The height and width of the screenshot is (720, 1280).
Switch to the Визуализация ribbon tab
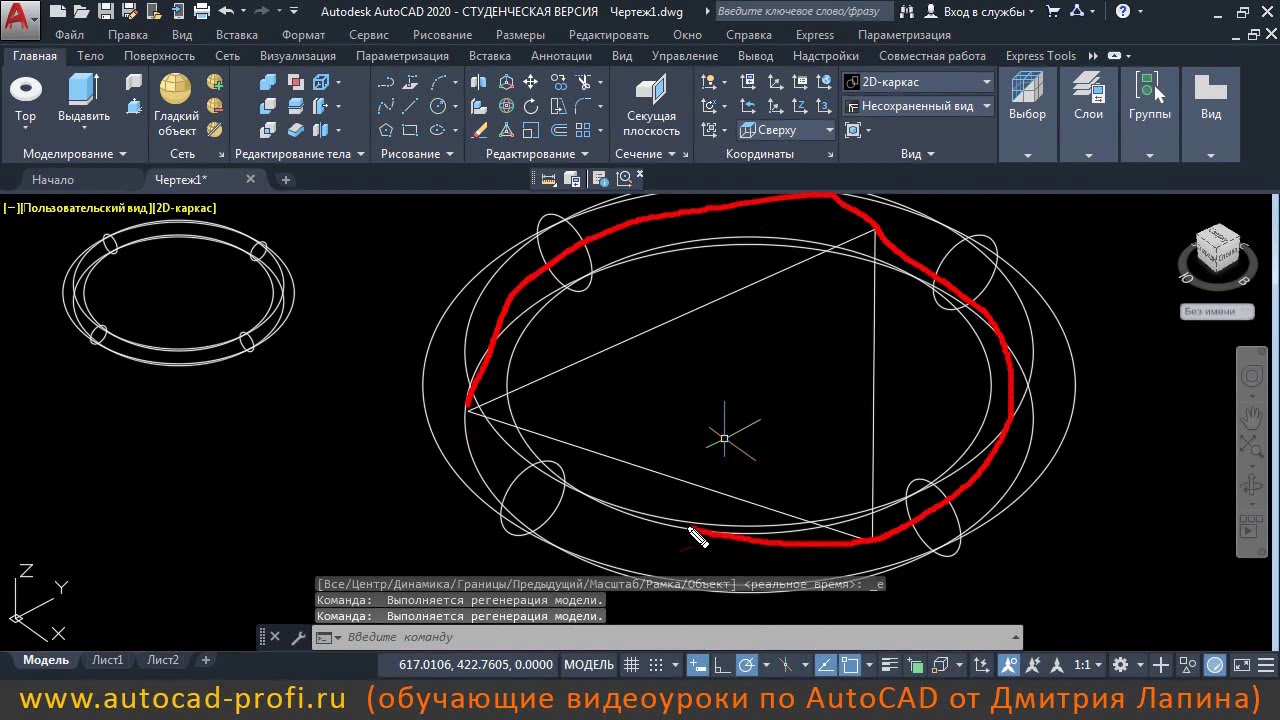298,56
